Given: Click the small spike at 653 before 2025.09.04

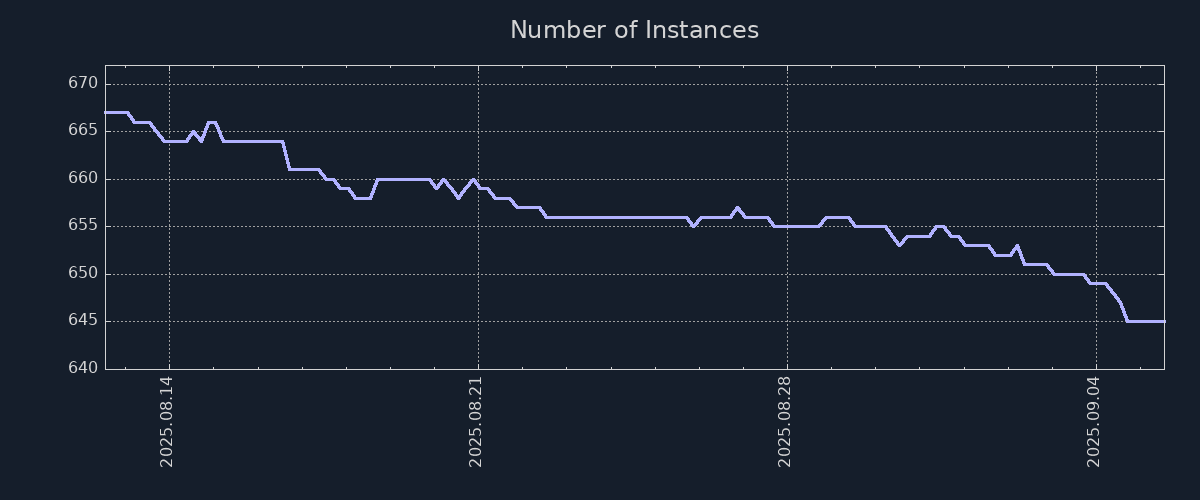Looking at the screenshot, I should (x=1017, y=245).
